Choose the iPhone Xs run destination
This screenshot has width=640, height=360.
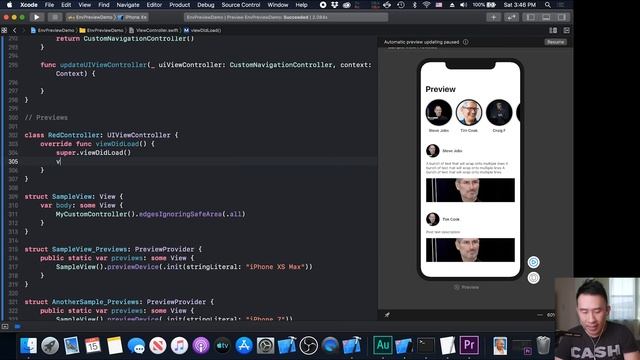point(133,17)
